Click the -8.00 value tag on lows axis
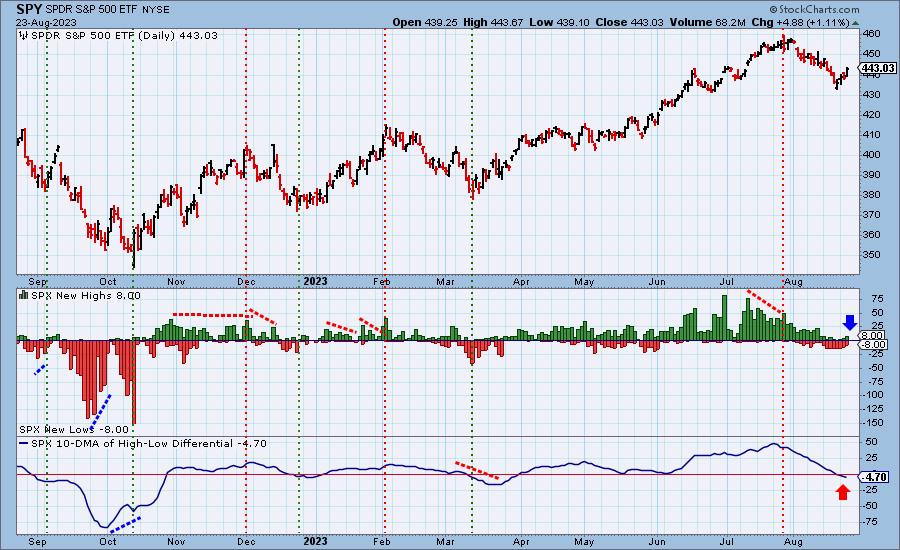 874,344
